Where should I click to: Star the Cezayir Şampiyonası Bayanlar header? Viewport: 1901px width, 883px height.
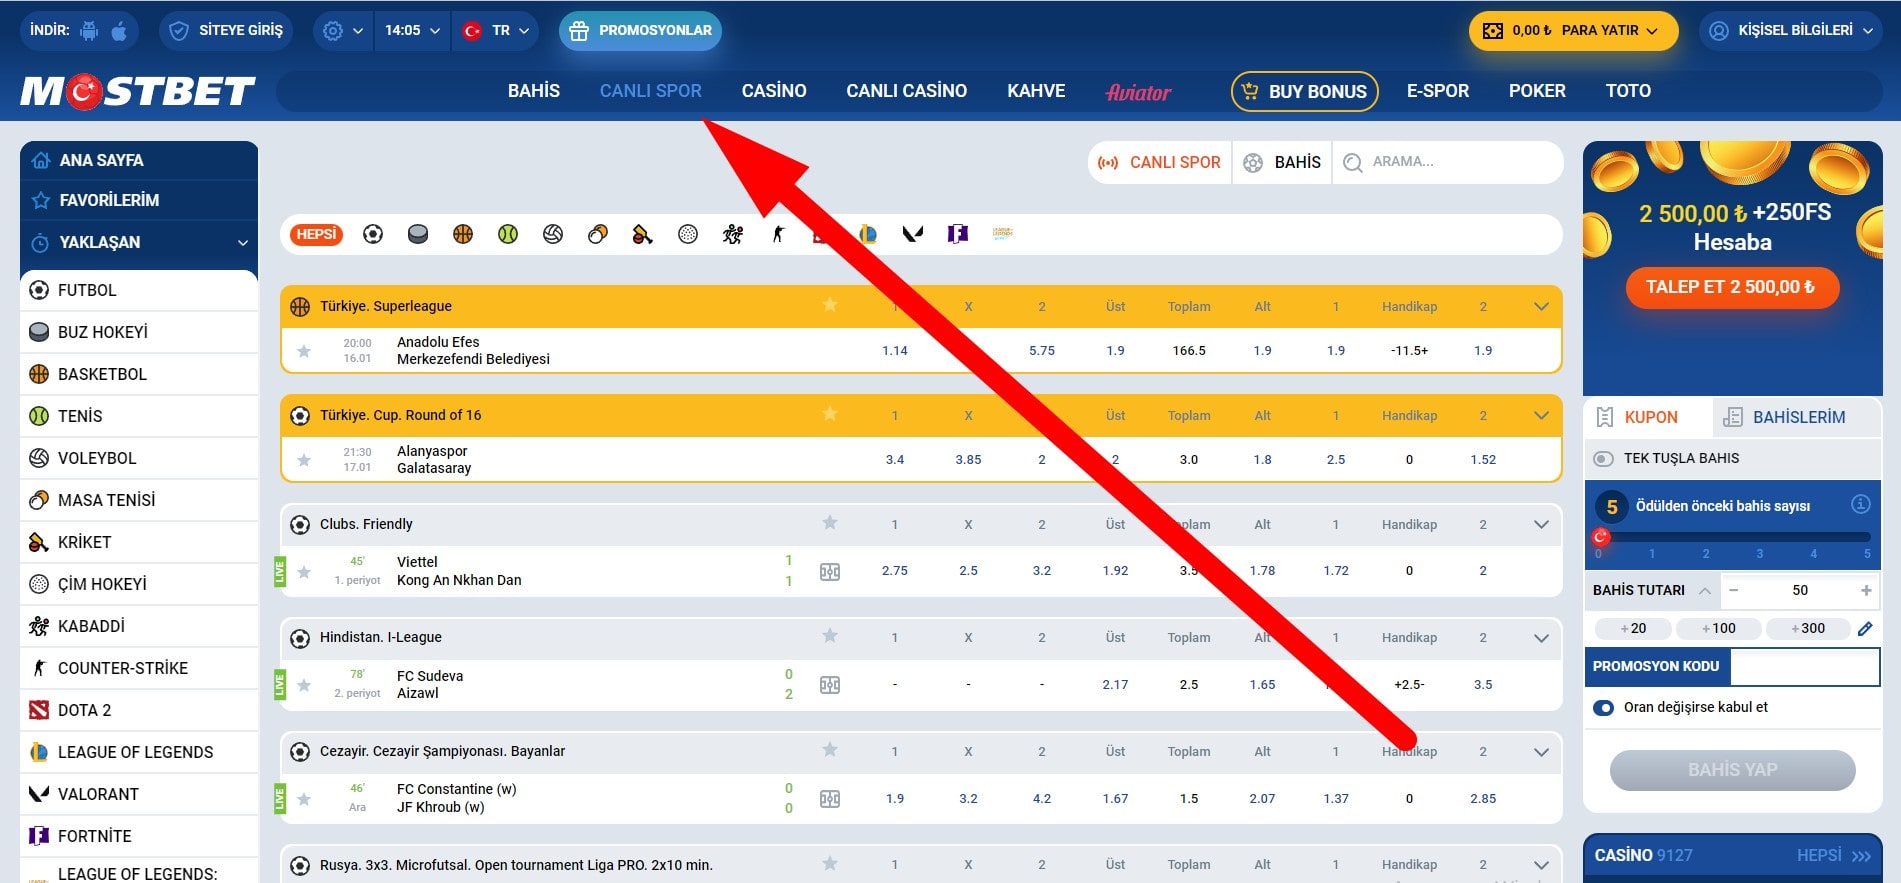830,750
